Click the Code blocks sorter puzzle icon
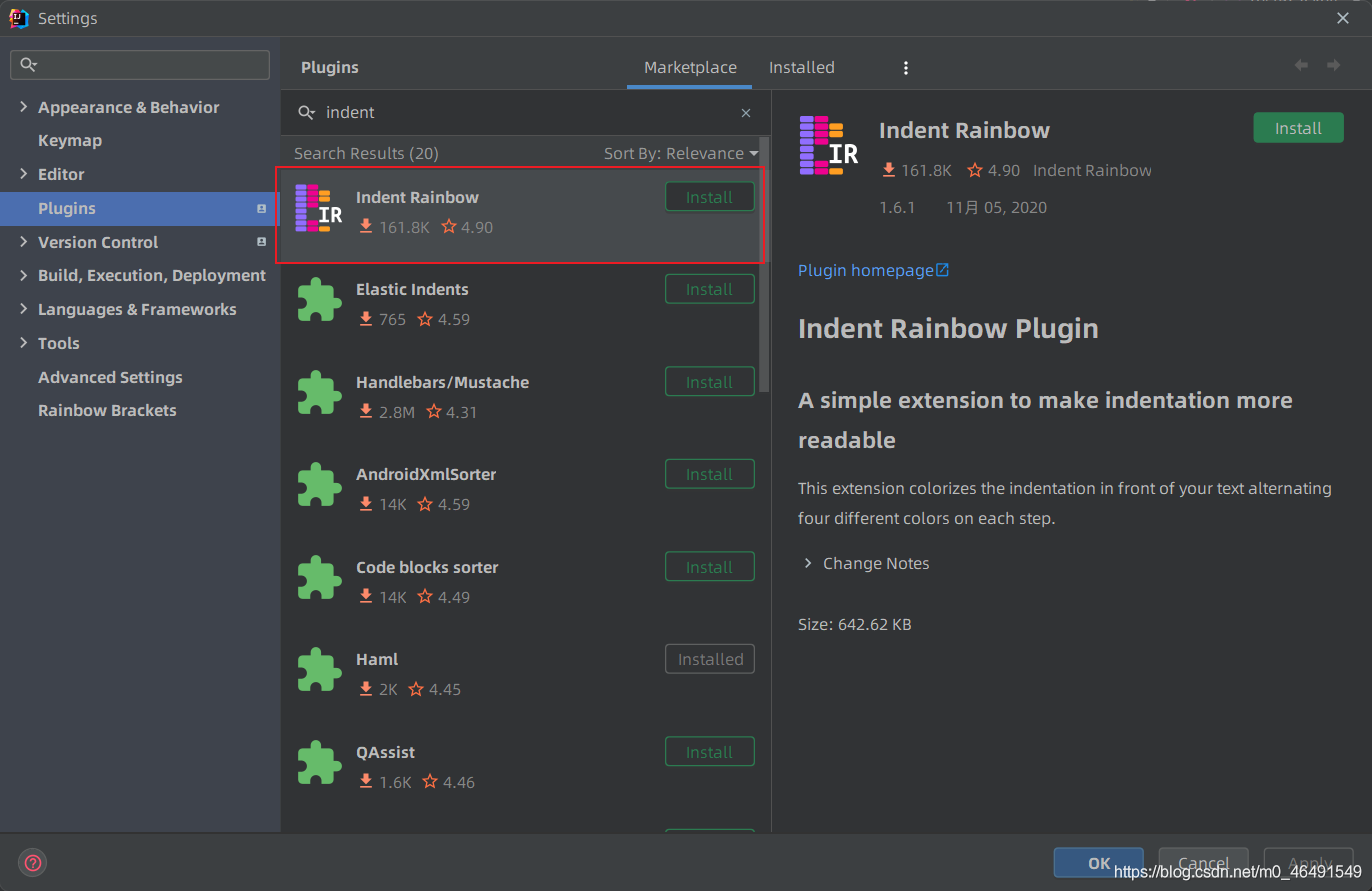 click(x=319, y=578)
